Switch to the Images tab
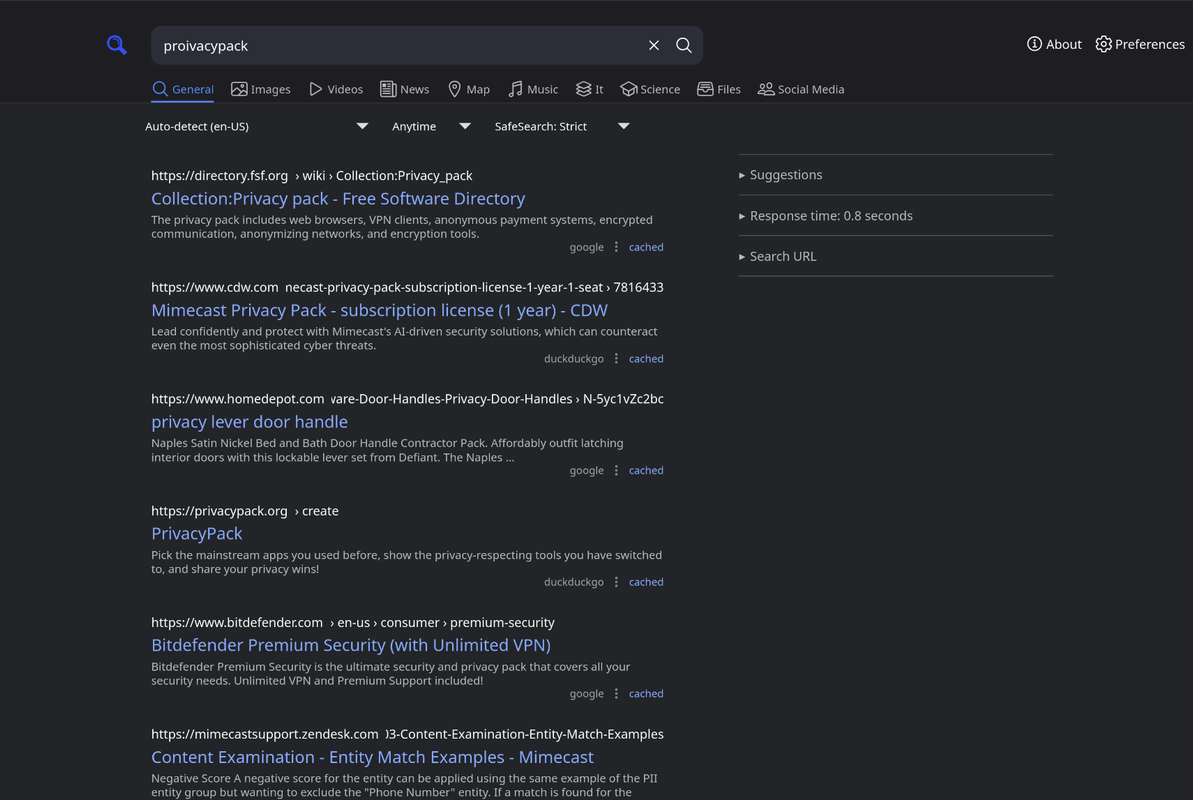The height and width of the screenshot is (800, 1193). (x=260, y=89)
